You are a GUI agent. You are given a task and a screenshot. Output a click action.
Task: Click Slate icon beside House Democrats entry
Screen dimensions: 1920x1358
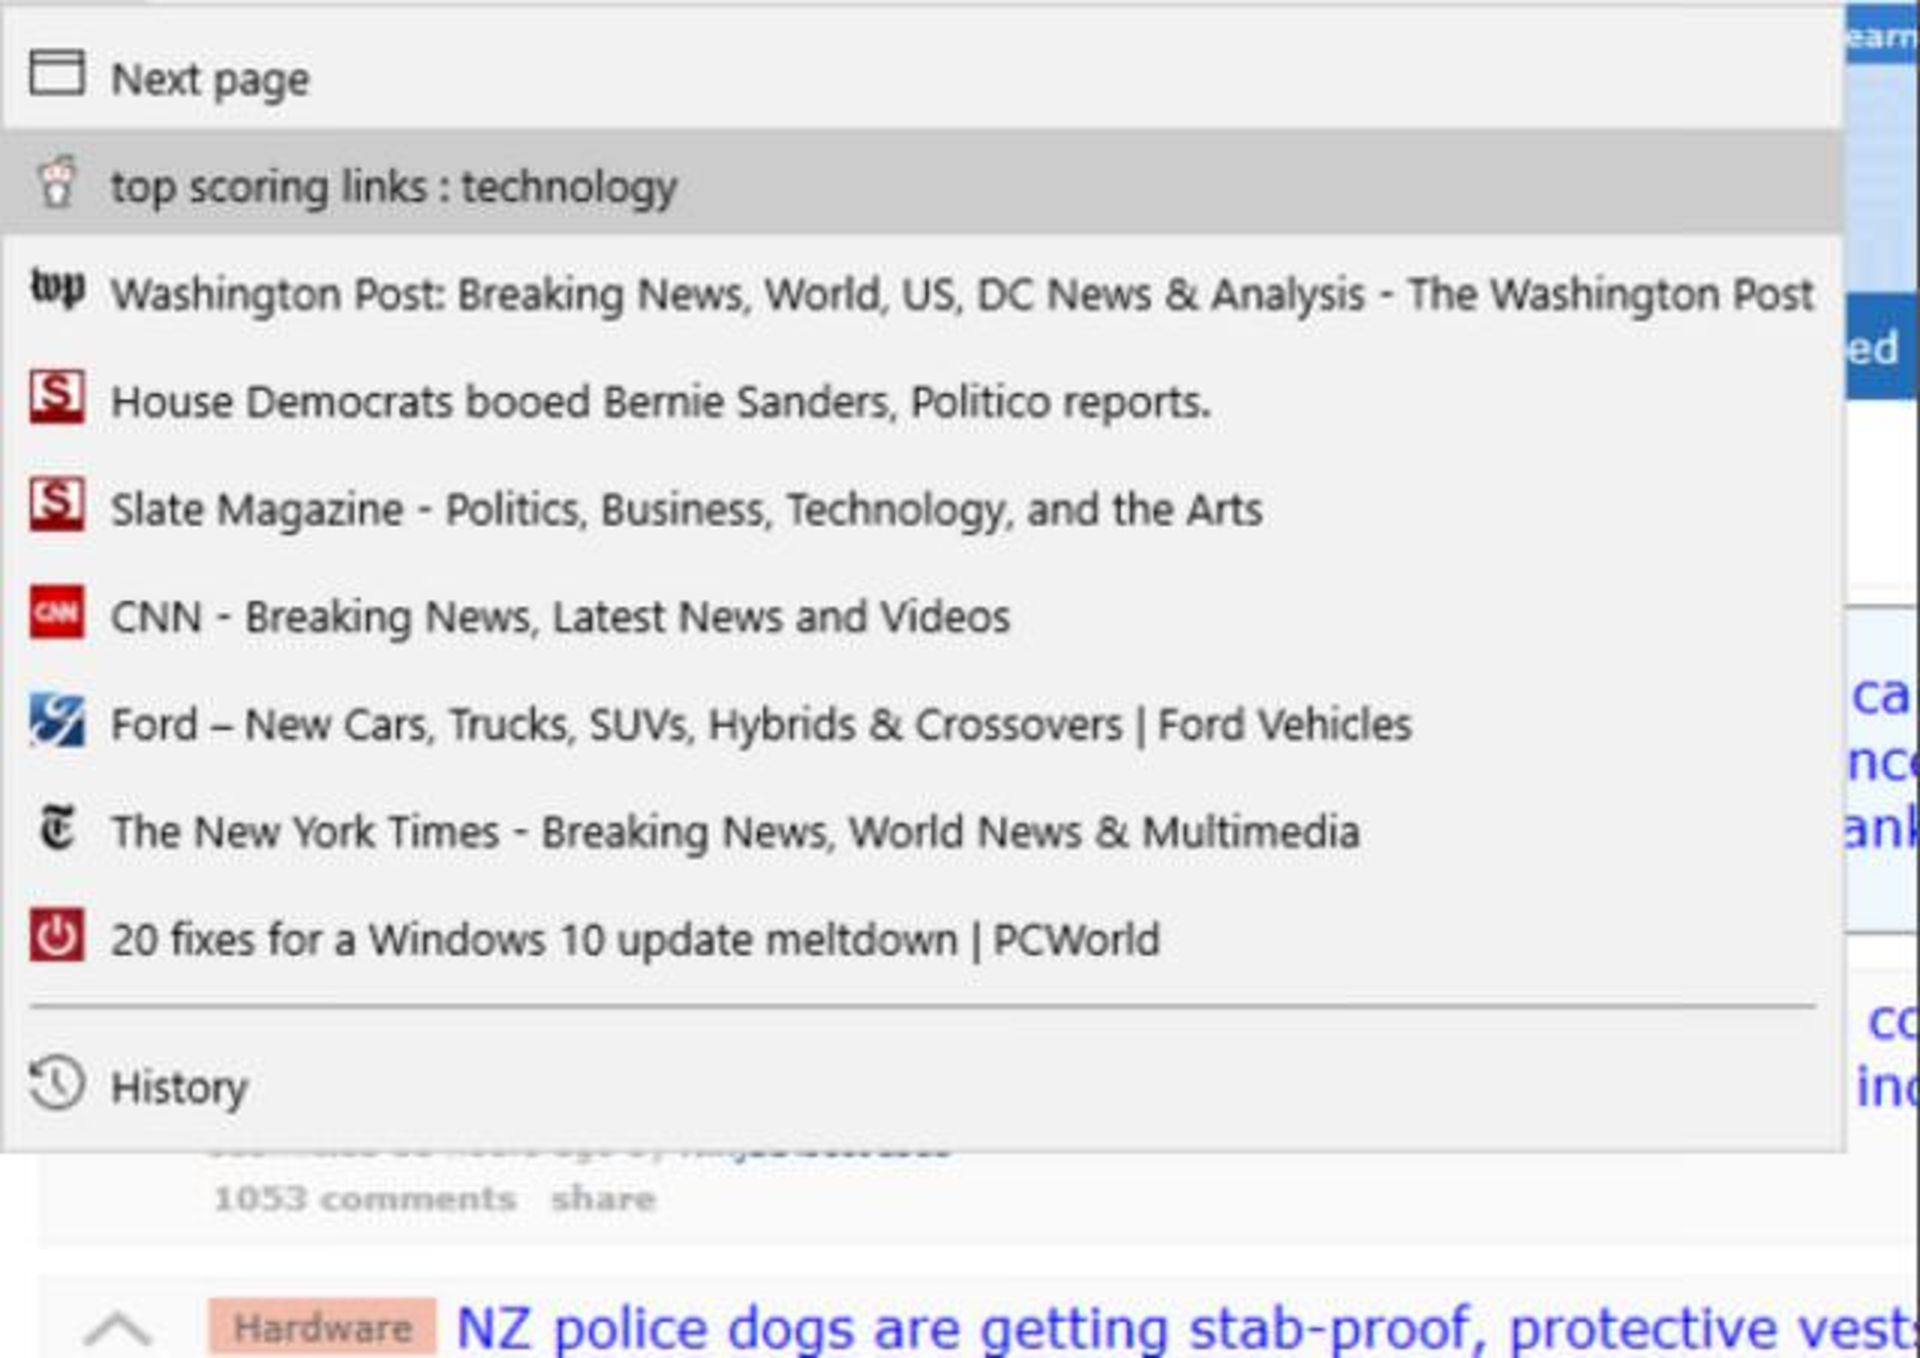(56, 397)
